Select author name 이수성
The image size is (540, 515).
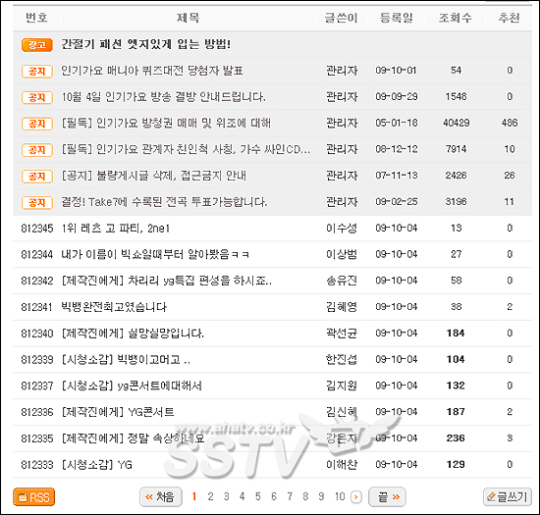click(x=342, y=228)
